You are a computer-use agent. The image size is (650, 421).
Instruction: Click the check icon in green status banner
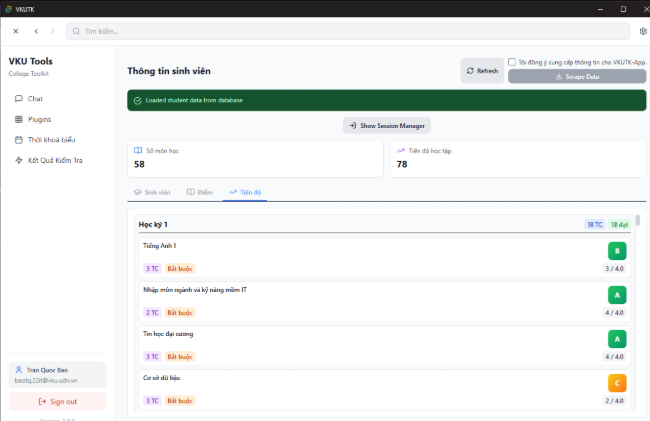(x=138, y=100)
